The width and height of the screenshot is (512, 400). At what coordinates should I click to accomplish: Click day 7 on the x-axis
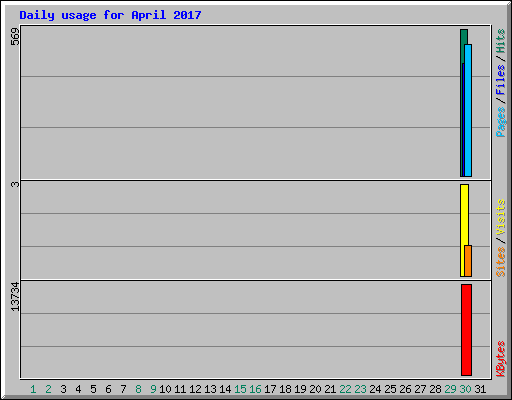[123, 389]
